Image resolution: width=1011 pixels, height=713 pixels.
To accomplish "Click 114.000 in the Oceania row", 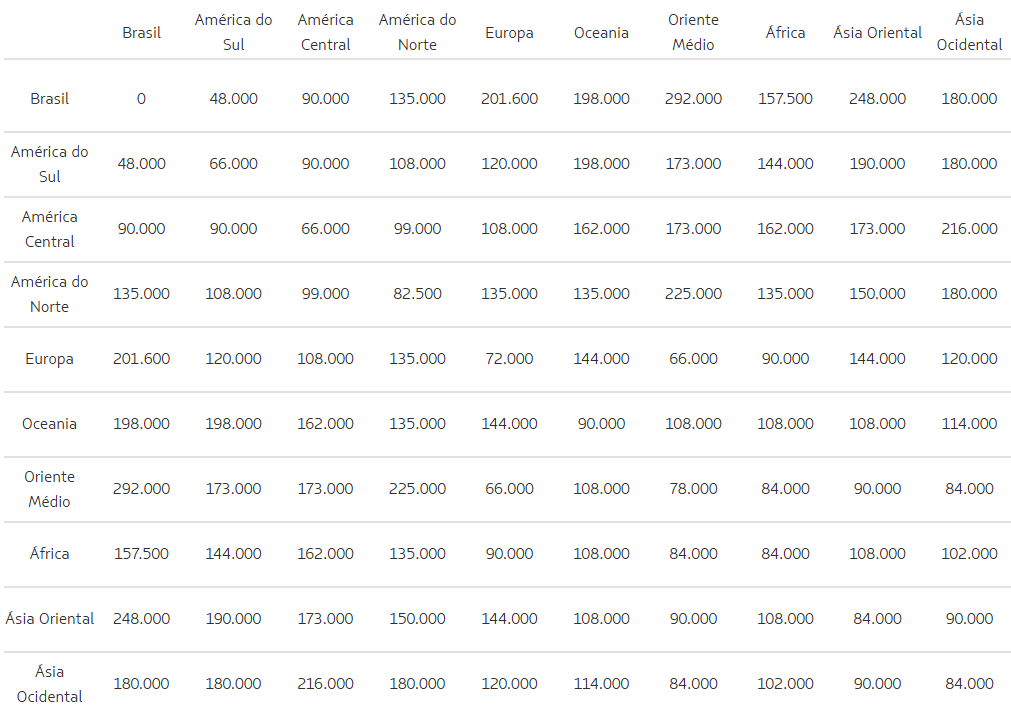I will click(x=969, y=423).
